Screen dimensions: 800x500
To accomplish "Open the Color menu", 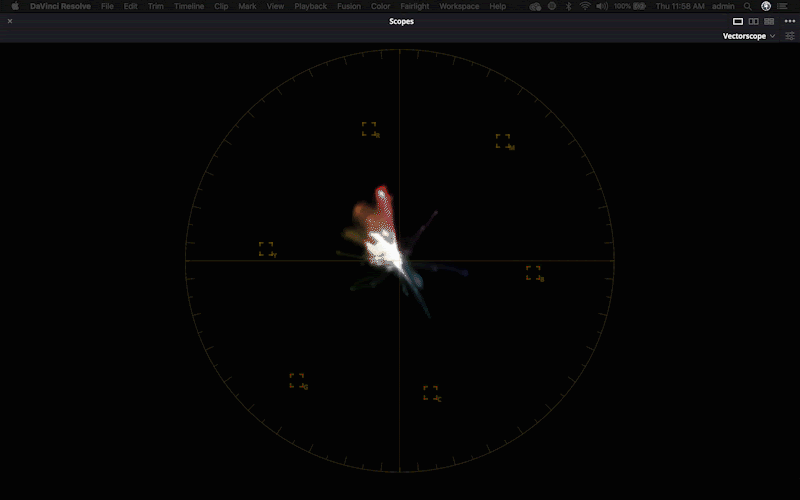I will coord(380,6).
